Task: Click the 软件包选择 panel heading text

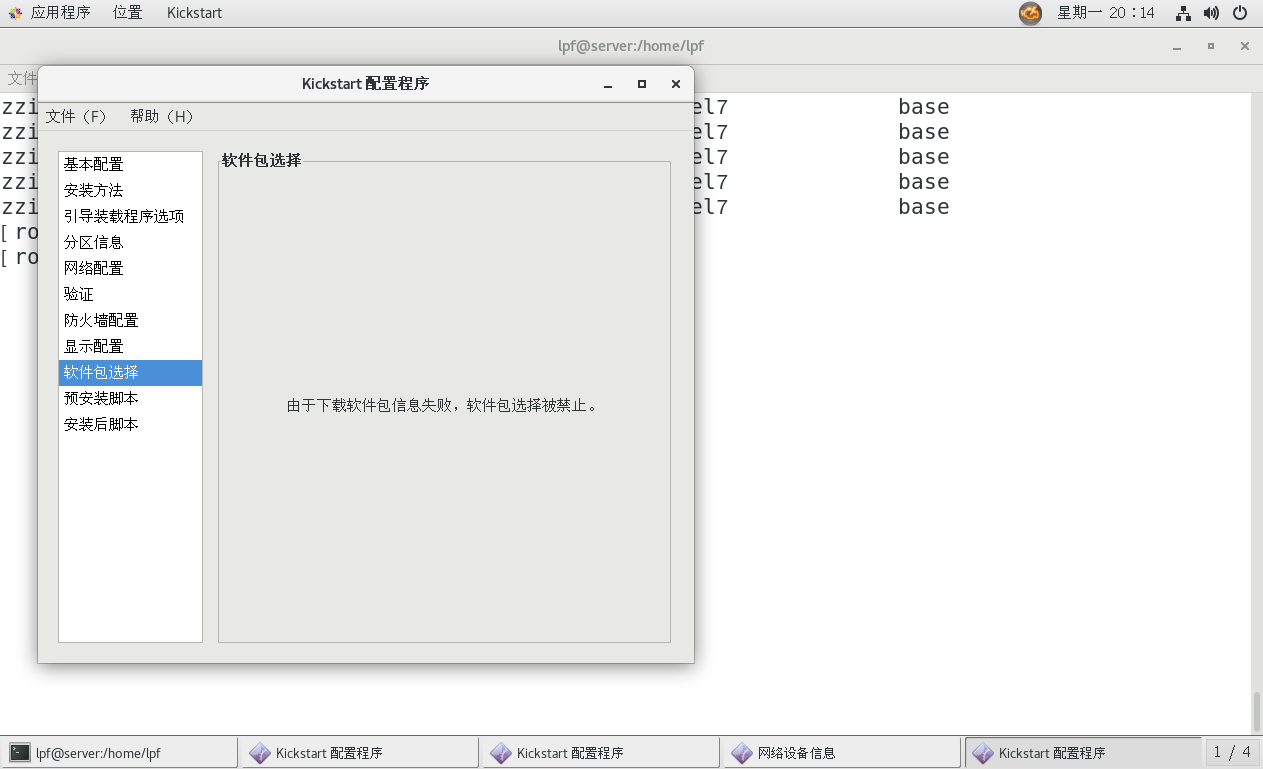Action: click(x=261, y=160)
